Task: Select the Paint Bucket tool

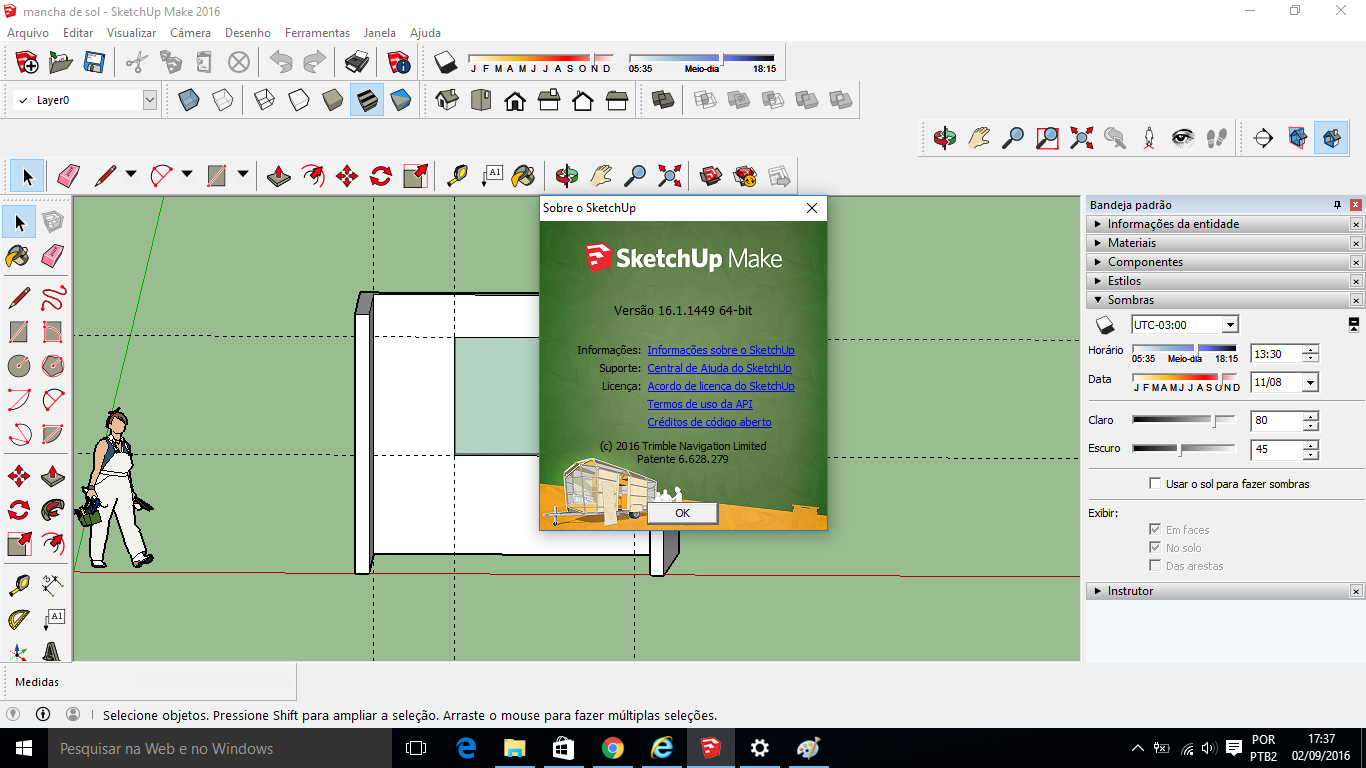Action: pos(18,256)
